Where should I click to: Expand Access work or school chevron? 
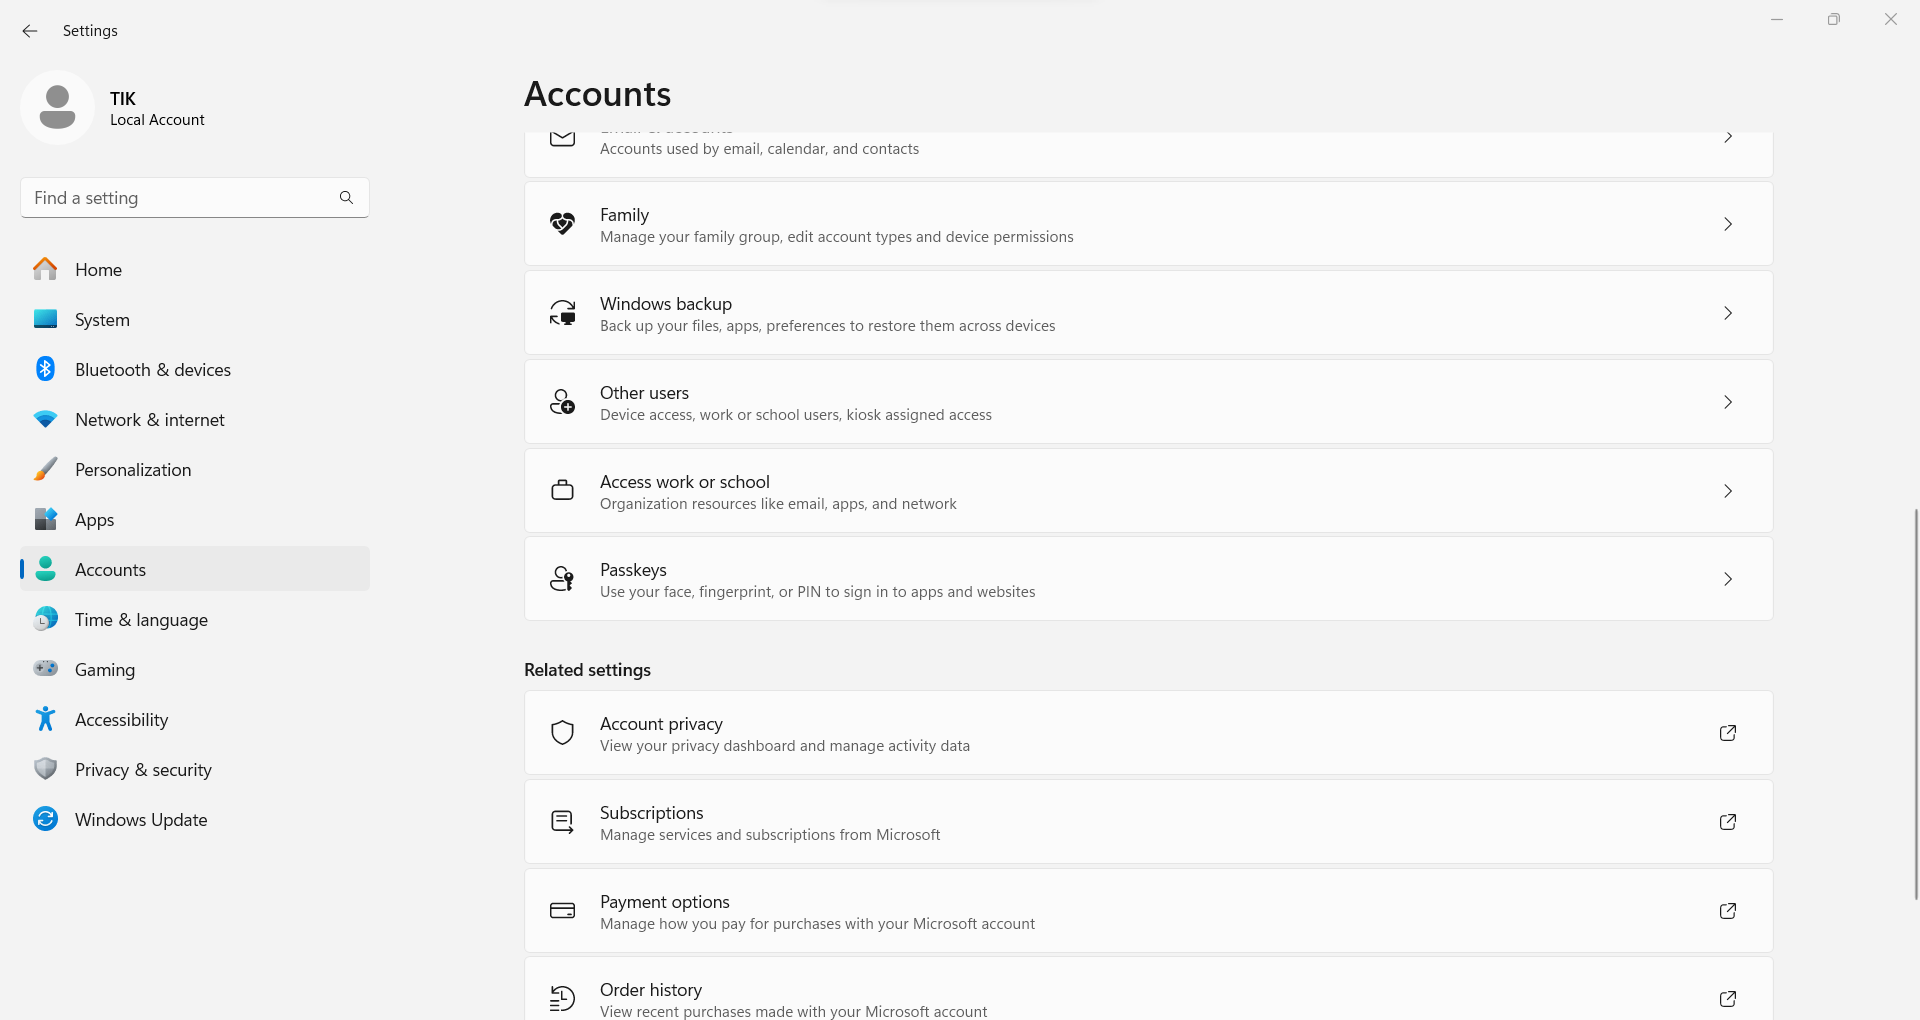coord(1728,491)
